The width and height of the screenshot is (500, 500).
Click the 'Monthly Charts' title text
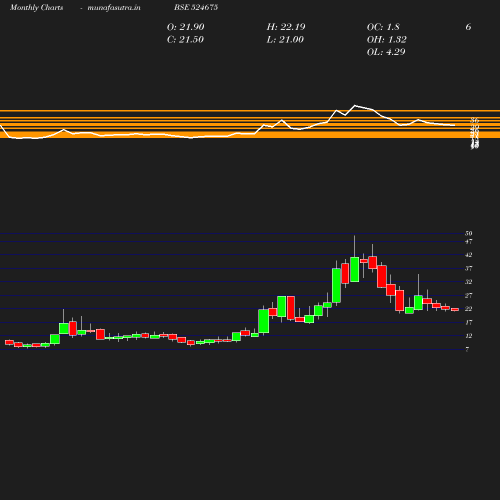36,7
